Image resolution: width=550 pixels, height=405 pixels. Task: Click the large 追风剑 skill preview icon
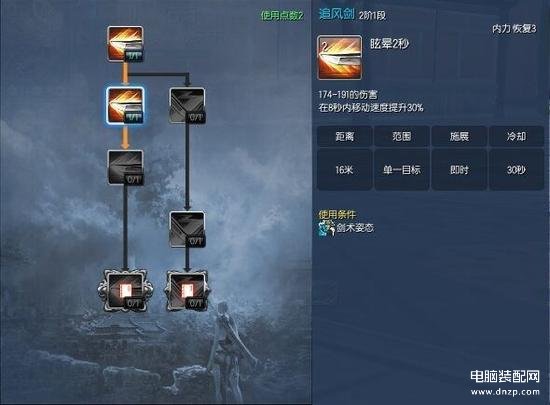(x=339, y=57)
